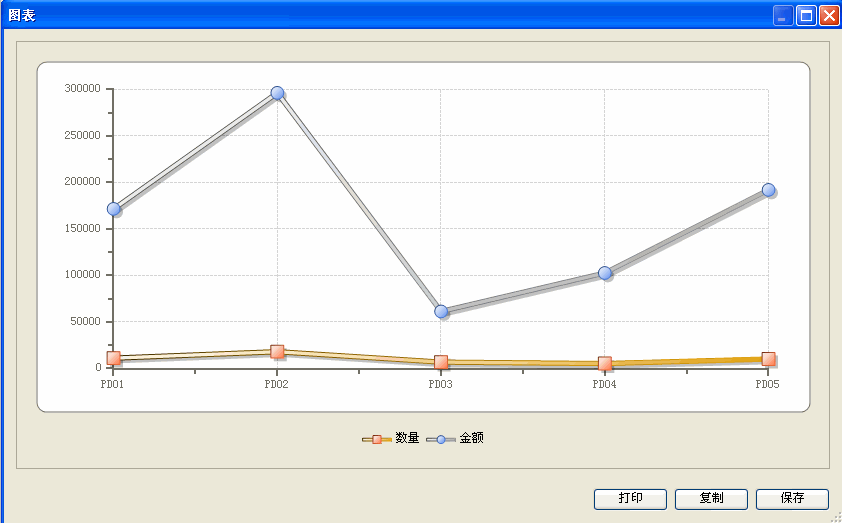The image size is (842, 523).
Task: Click the 数量 square marker at PD04
Action: click(x=605, y=364)
